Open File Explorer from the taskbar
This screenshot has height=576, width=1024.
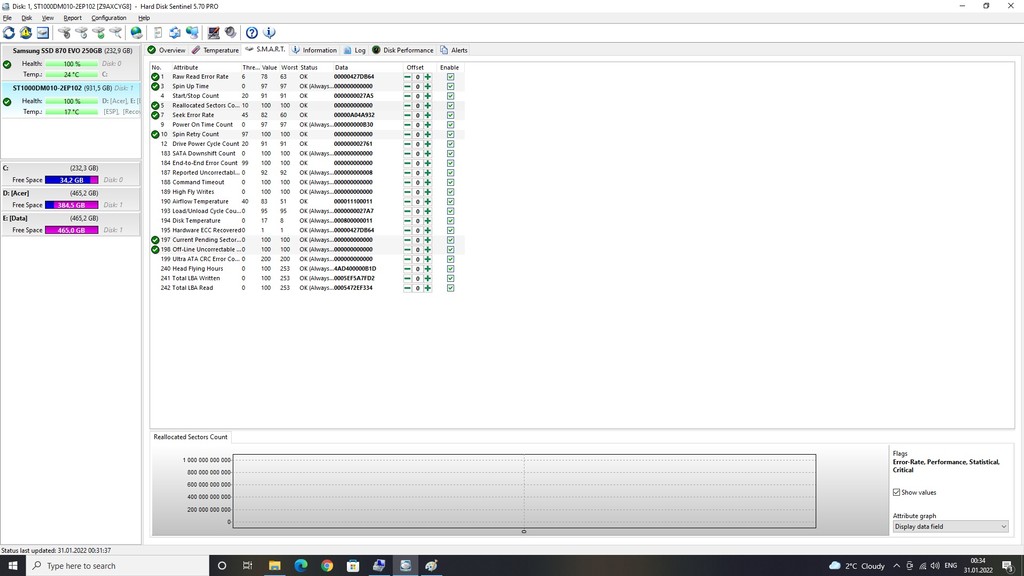[274, 566]
